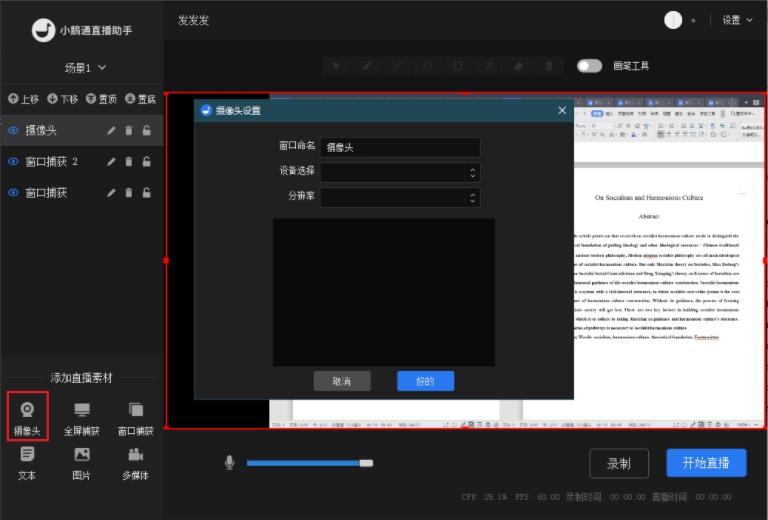
Task: Add a 窗口捕获 window capture from materials
Action: [x=135, y=418]
